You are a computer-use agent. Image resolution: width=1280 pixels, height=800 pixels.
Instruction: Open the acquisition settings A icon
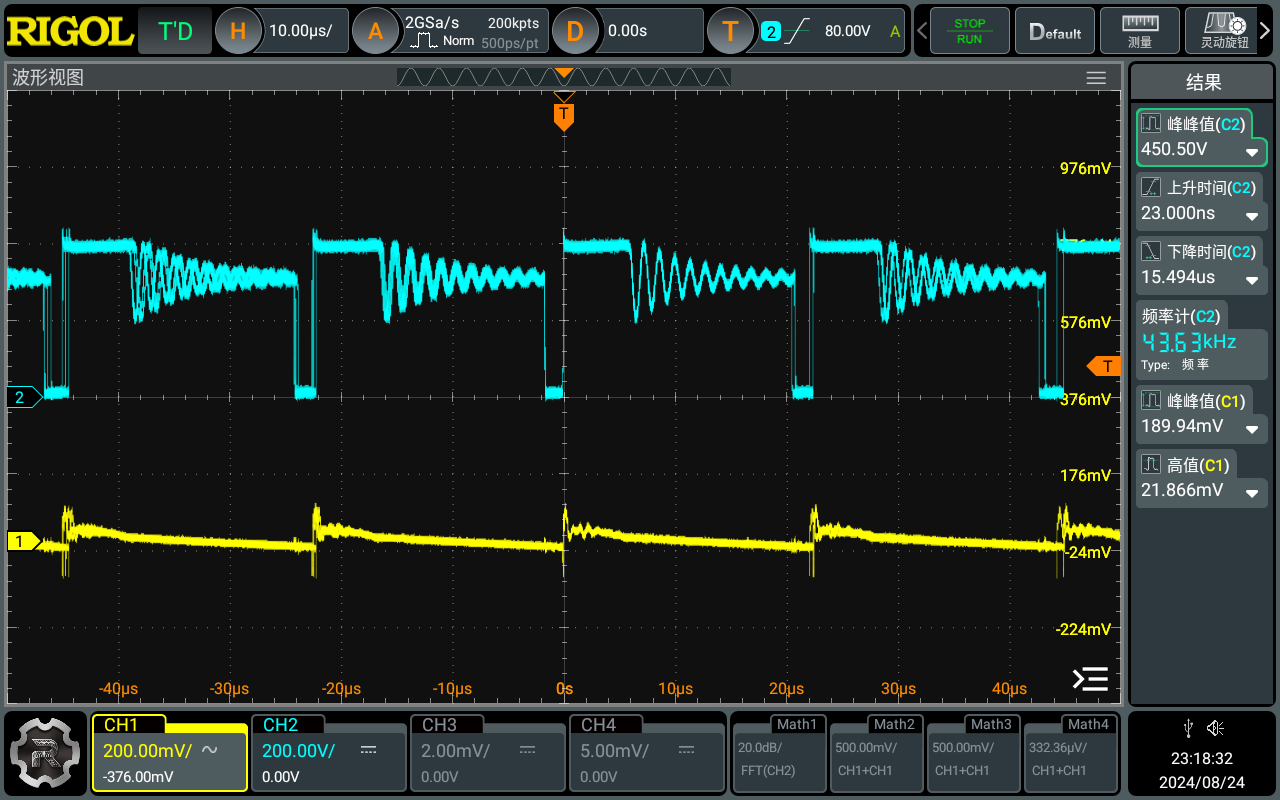point(375,31)
